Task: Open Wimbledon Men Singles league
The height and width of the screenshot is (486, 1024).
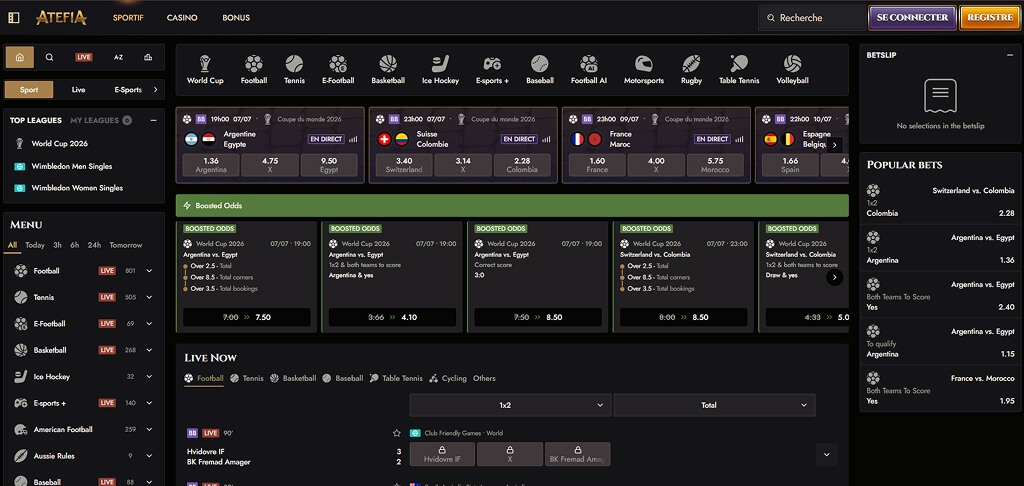Action: [72, 167]
